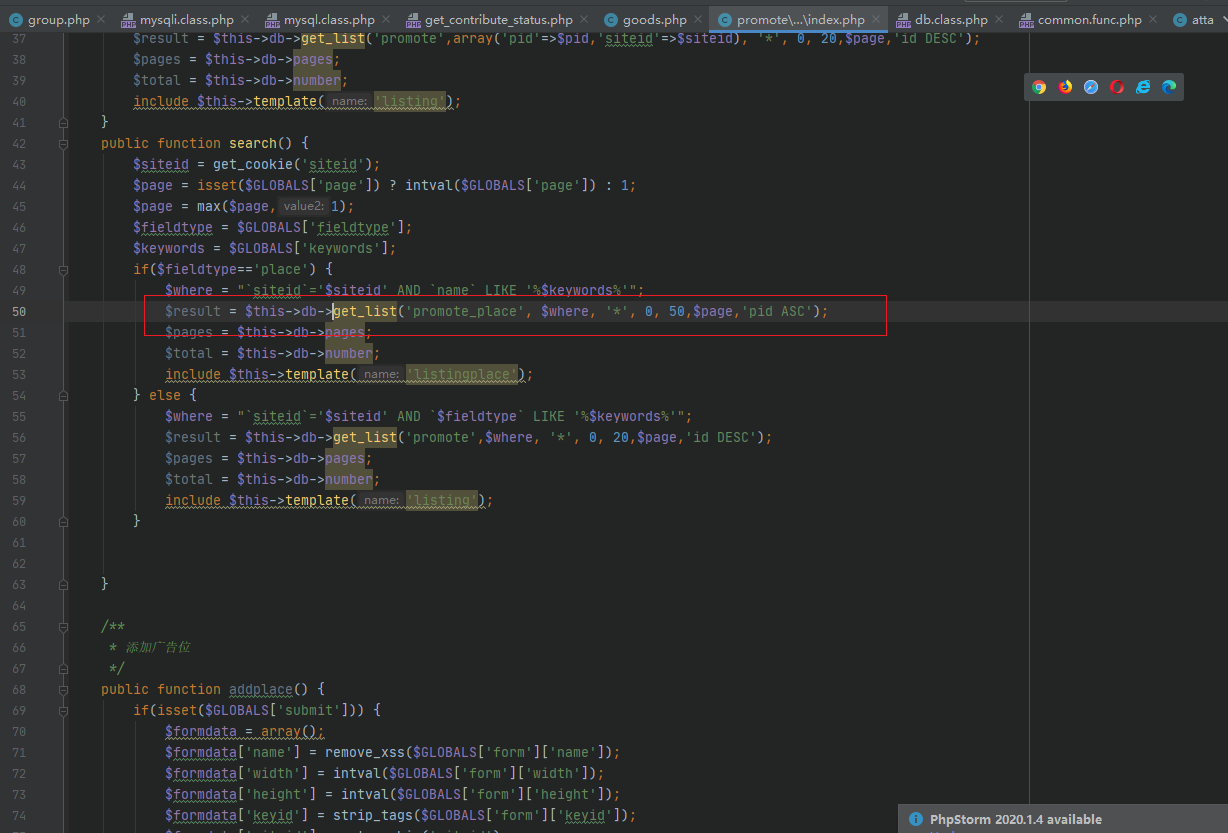Open page in Firefox browser icon
Screen dimensions: 1228x833
tap(1065, 87)
